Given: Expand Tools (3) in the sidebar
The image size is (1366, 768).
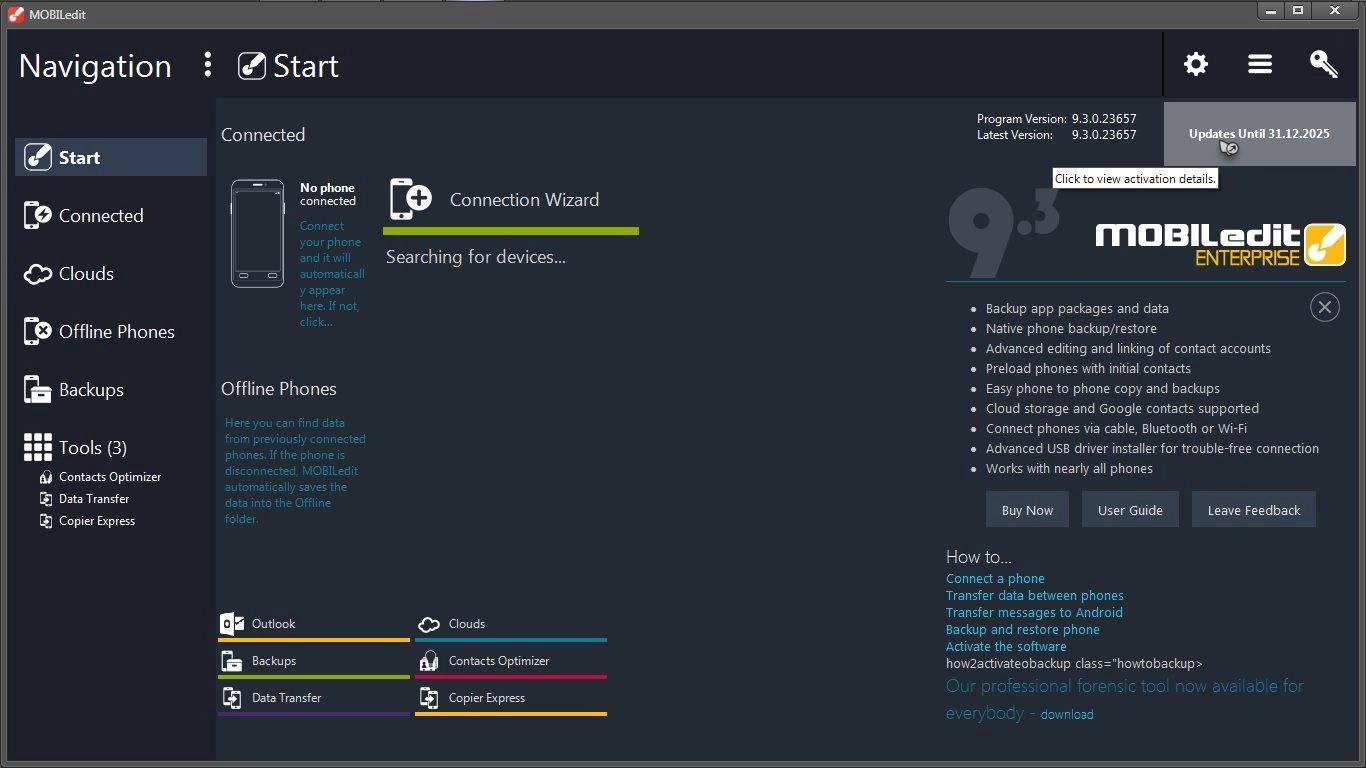Looking at the screenshot, I should pos(111,447).
